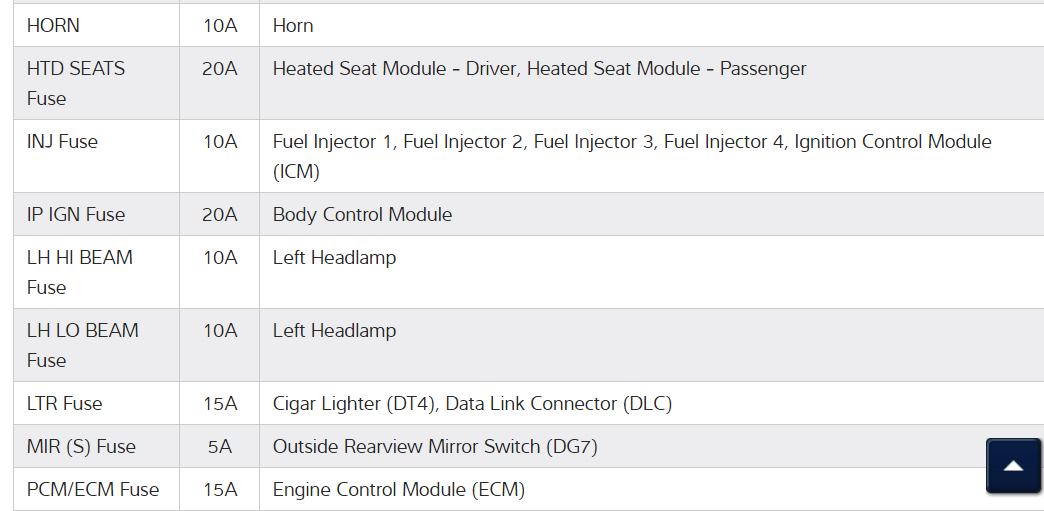Screen dimensions: 1044x511
Task: Click the HORN fuse name cell
Action: coord(53,25)
